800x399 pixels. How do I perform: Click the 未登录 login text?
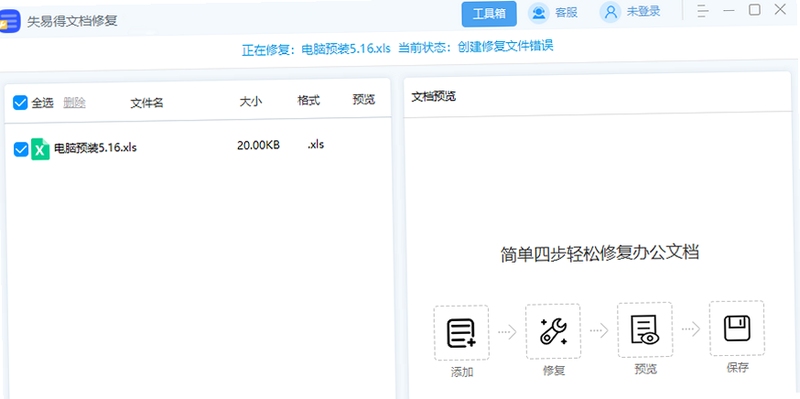[643, 12]
